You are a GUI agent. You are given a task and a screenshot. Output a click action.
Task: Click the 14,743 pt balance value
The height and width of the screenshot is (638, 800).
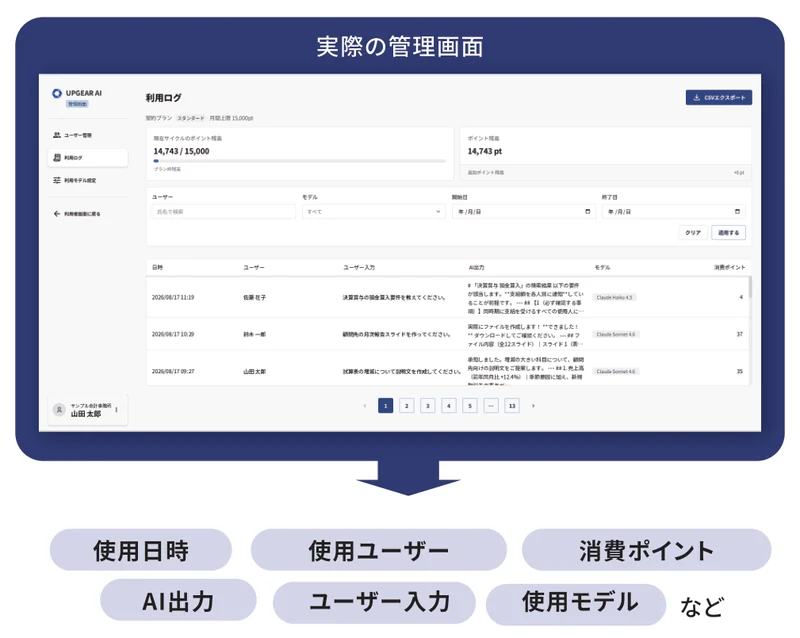pyautogui.click(x=485, y=151)
